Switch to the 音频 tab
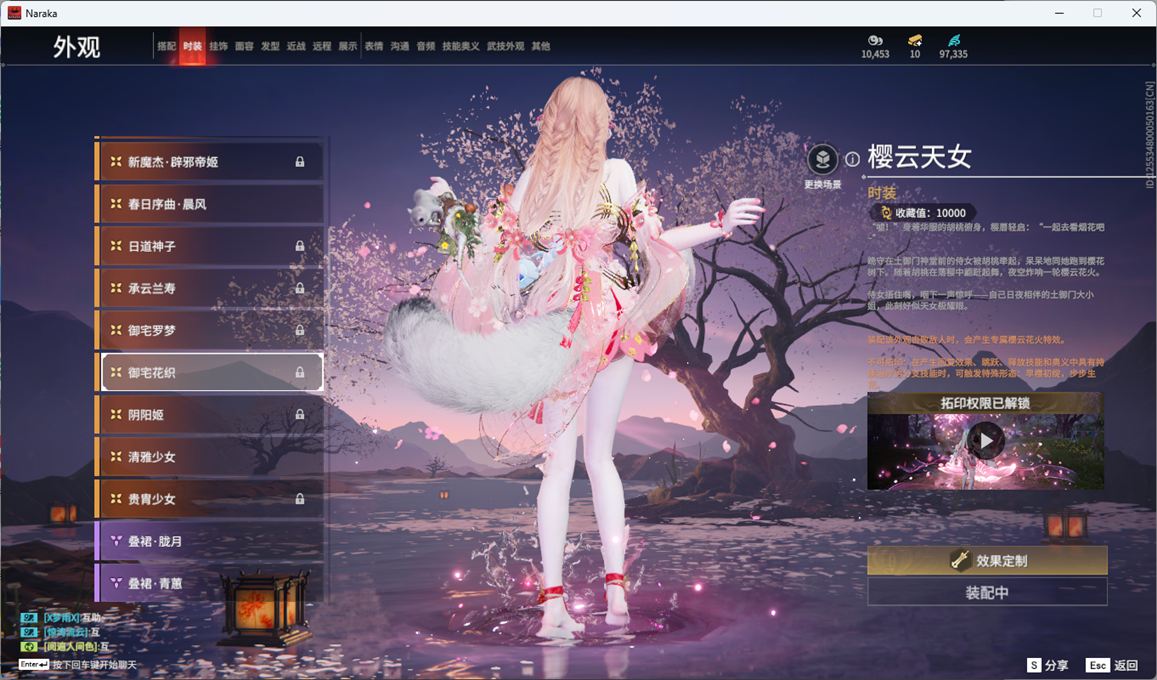 pos(426,46)
